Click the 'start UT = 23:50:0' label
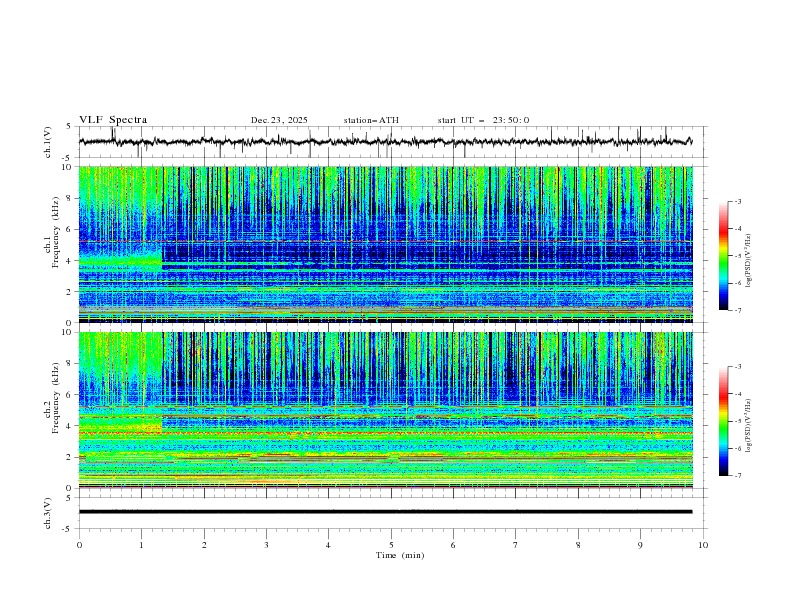Screen dimensions: 792x612 click(483, 120)
